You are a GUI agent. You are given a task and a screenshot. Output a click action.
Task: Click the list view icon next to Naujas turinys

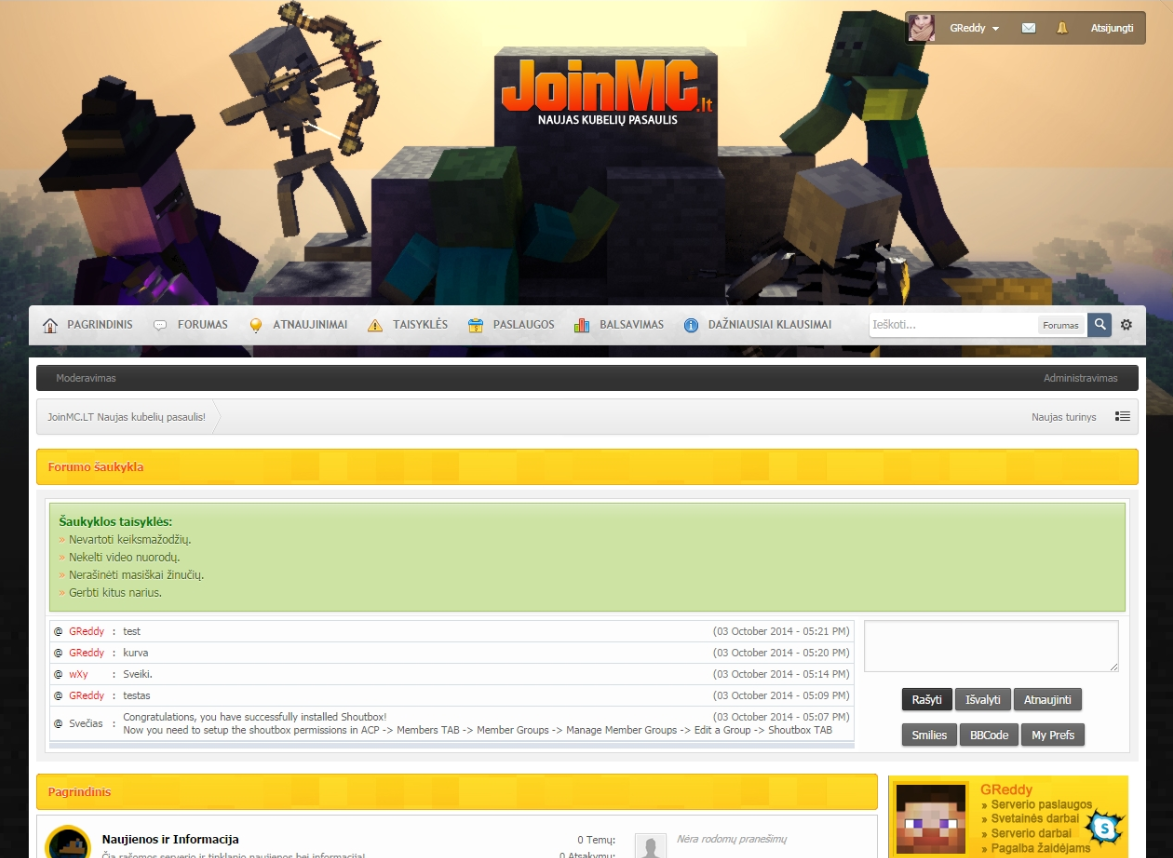(x=1122, y=417)
